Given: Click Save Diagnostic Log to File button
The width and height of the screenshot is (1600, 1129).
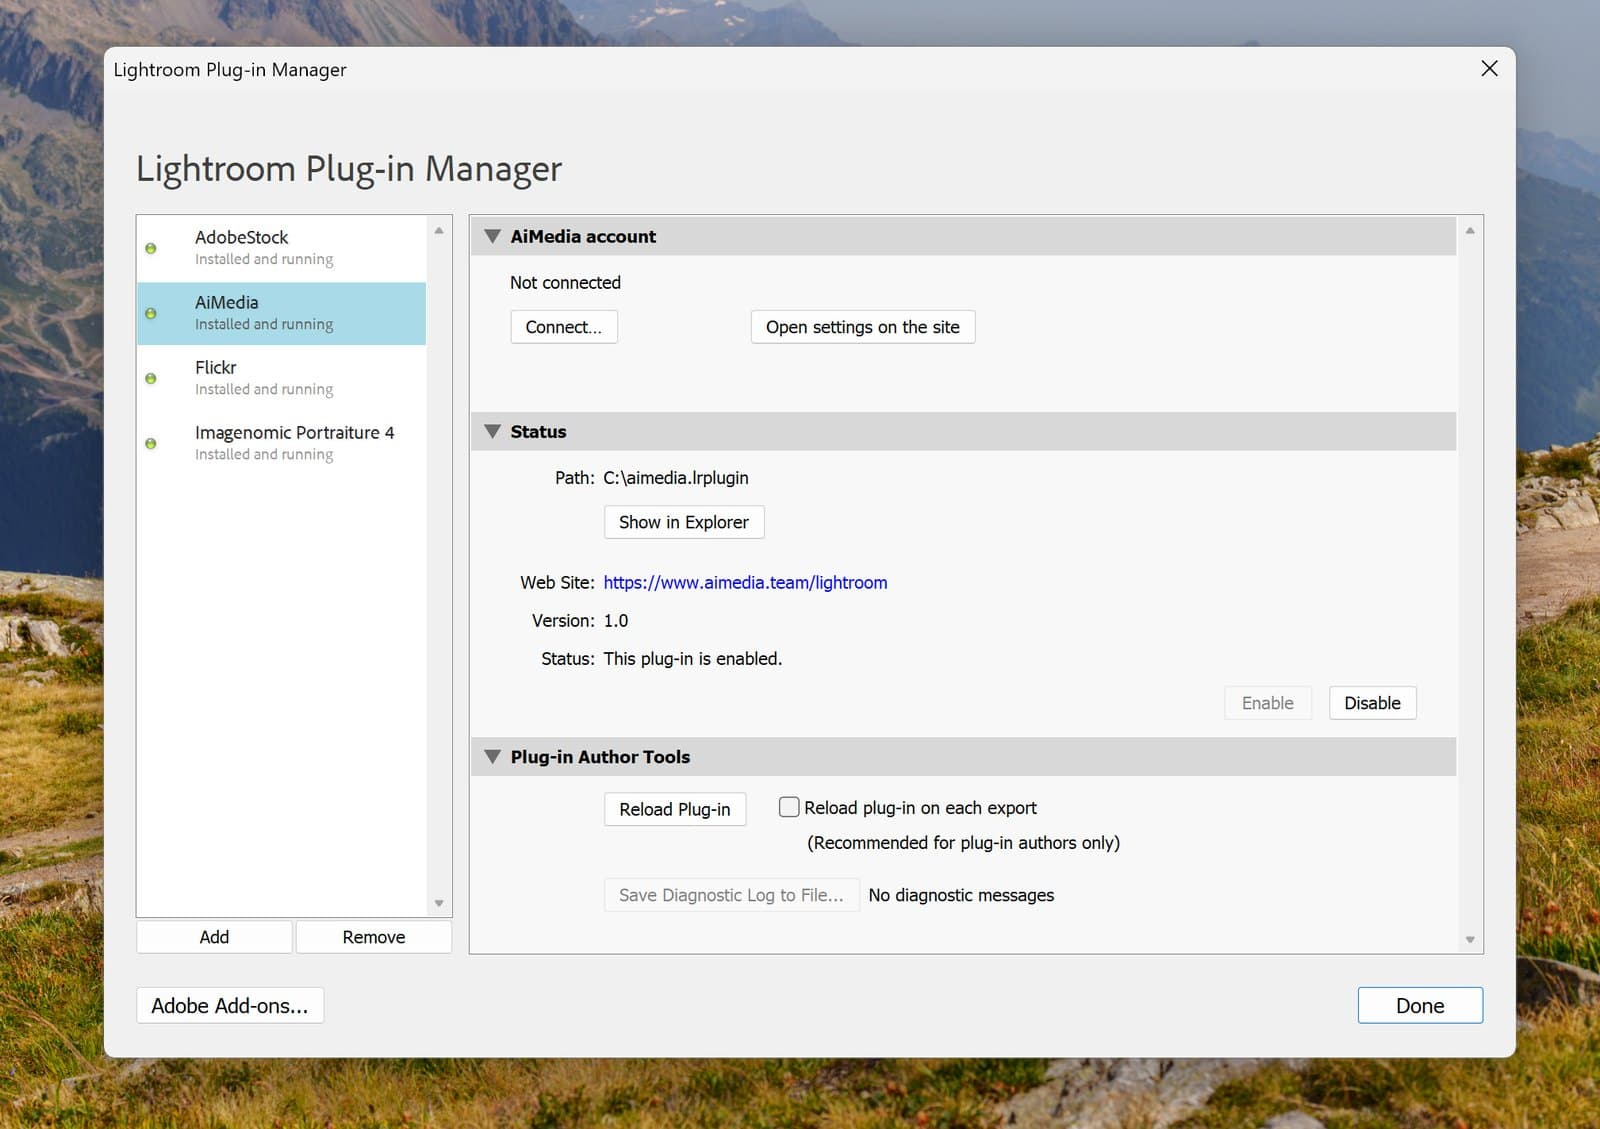Looking at the screenshot, I should coord(731,895).
